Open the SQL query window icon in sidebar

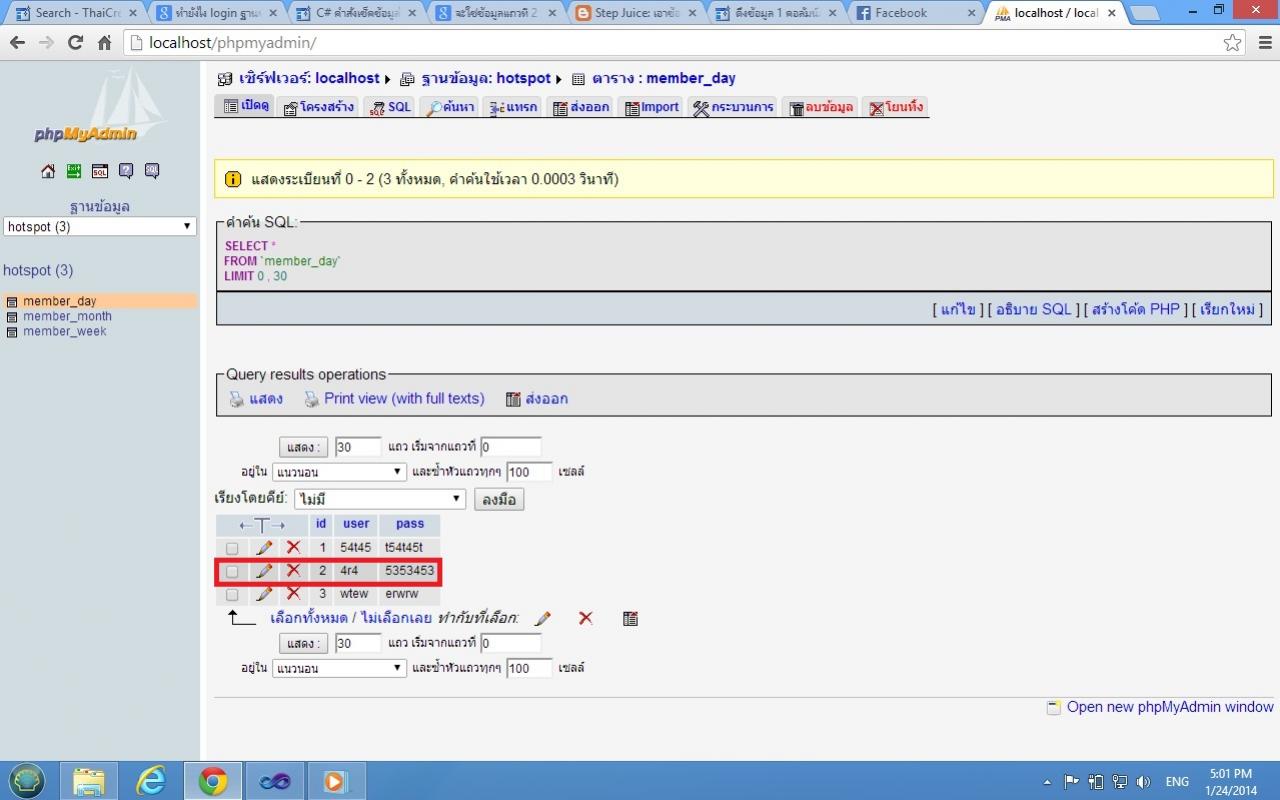(100, 171)
